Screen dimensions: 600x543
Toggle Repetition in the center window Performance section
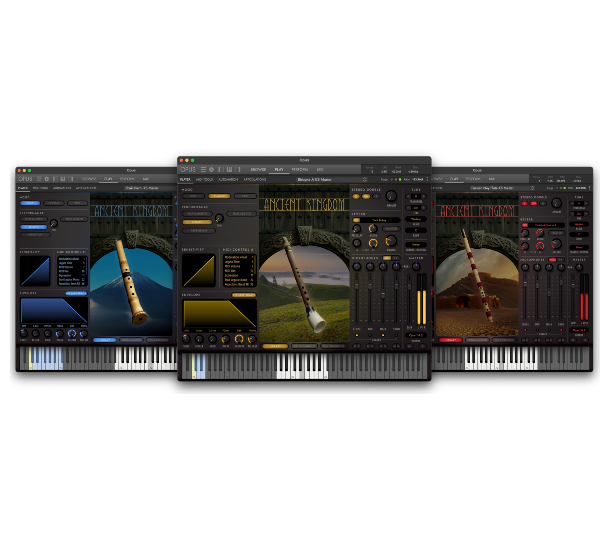coord(199,231)
